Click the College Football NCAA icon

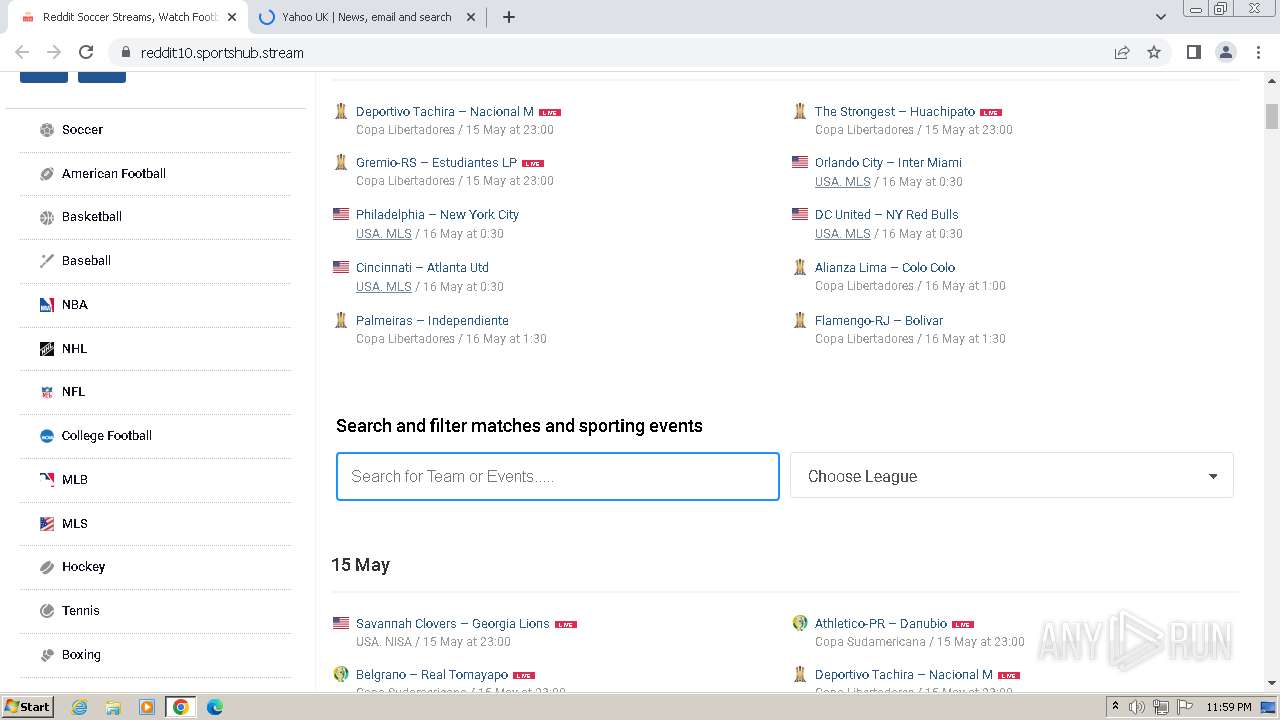47,436
